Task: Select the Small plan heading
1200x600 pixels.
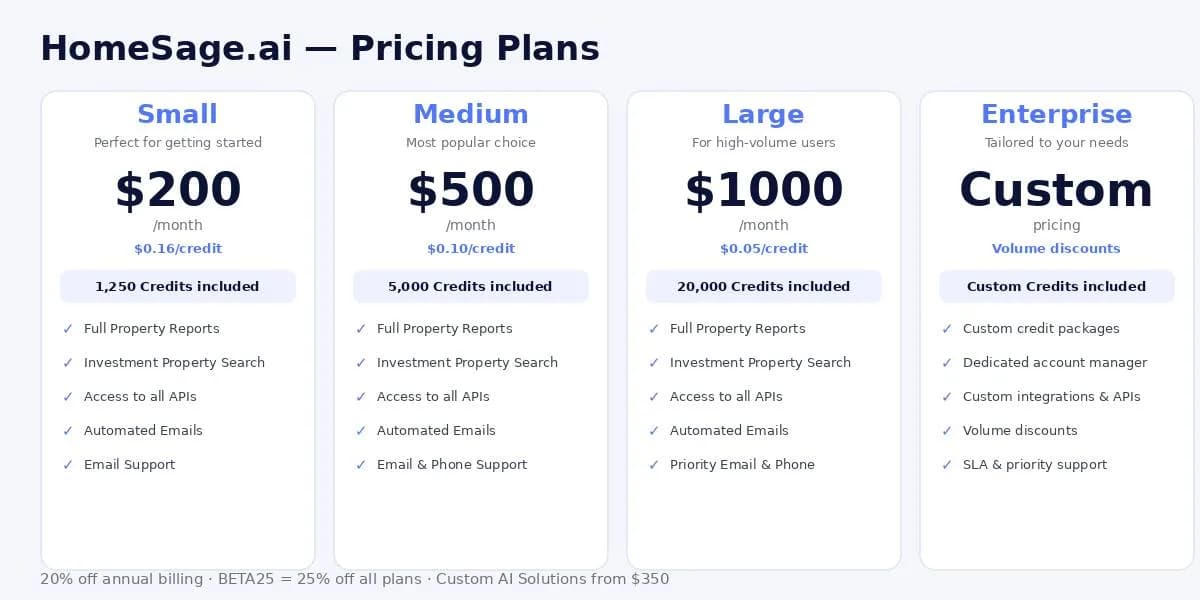Action: [178, 114]
